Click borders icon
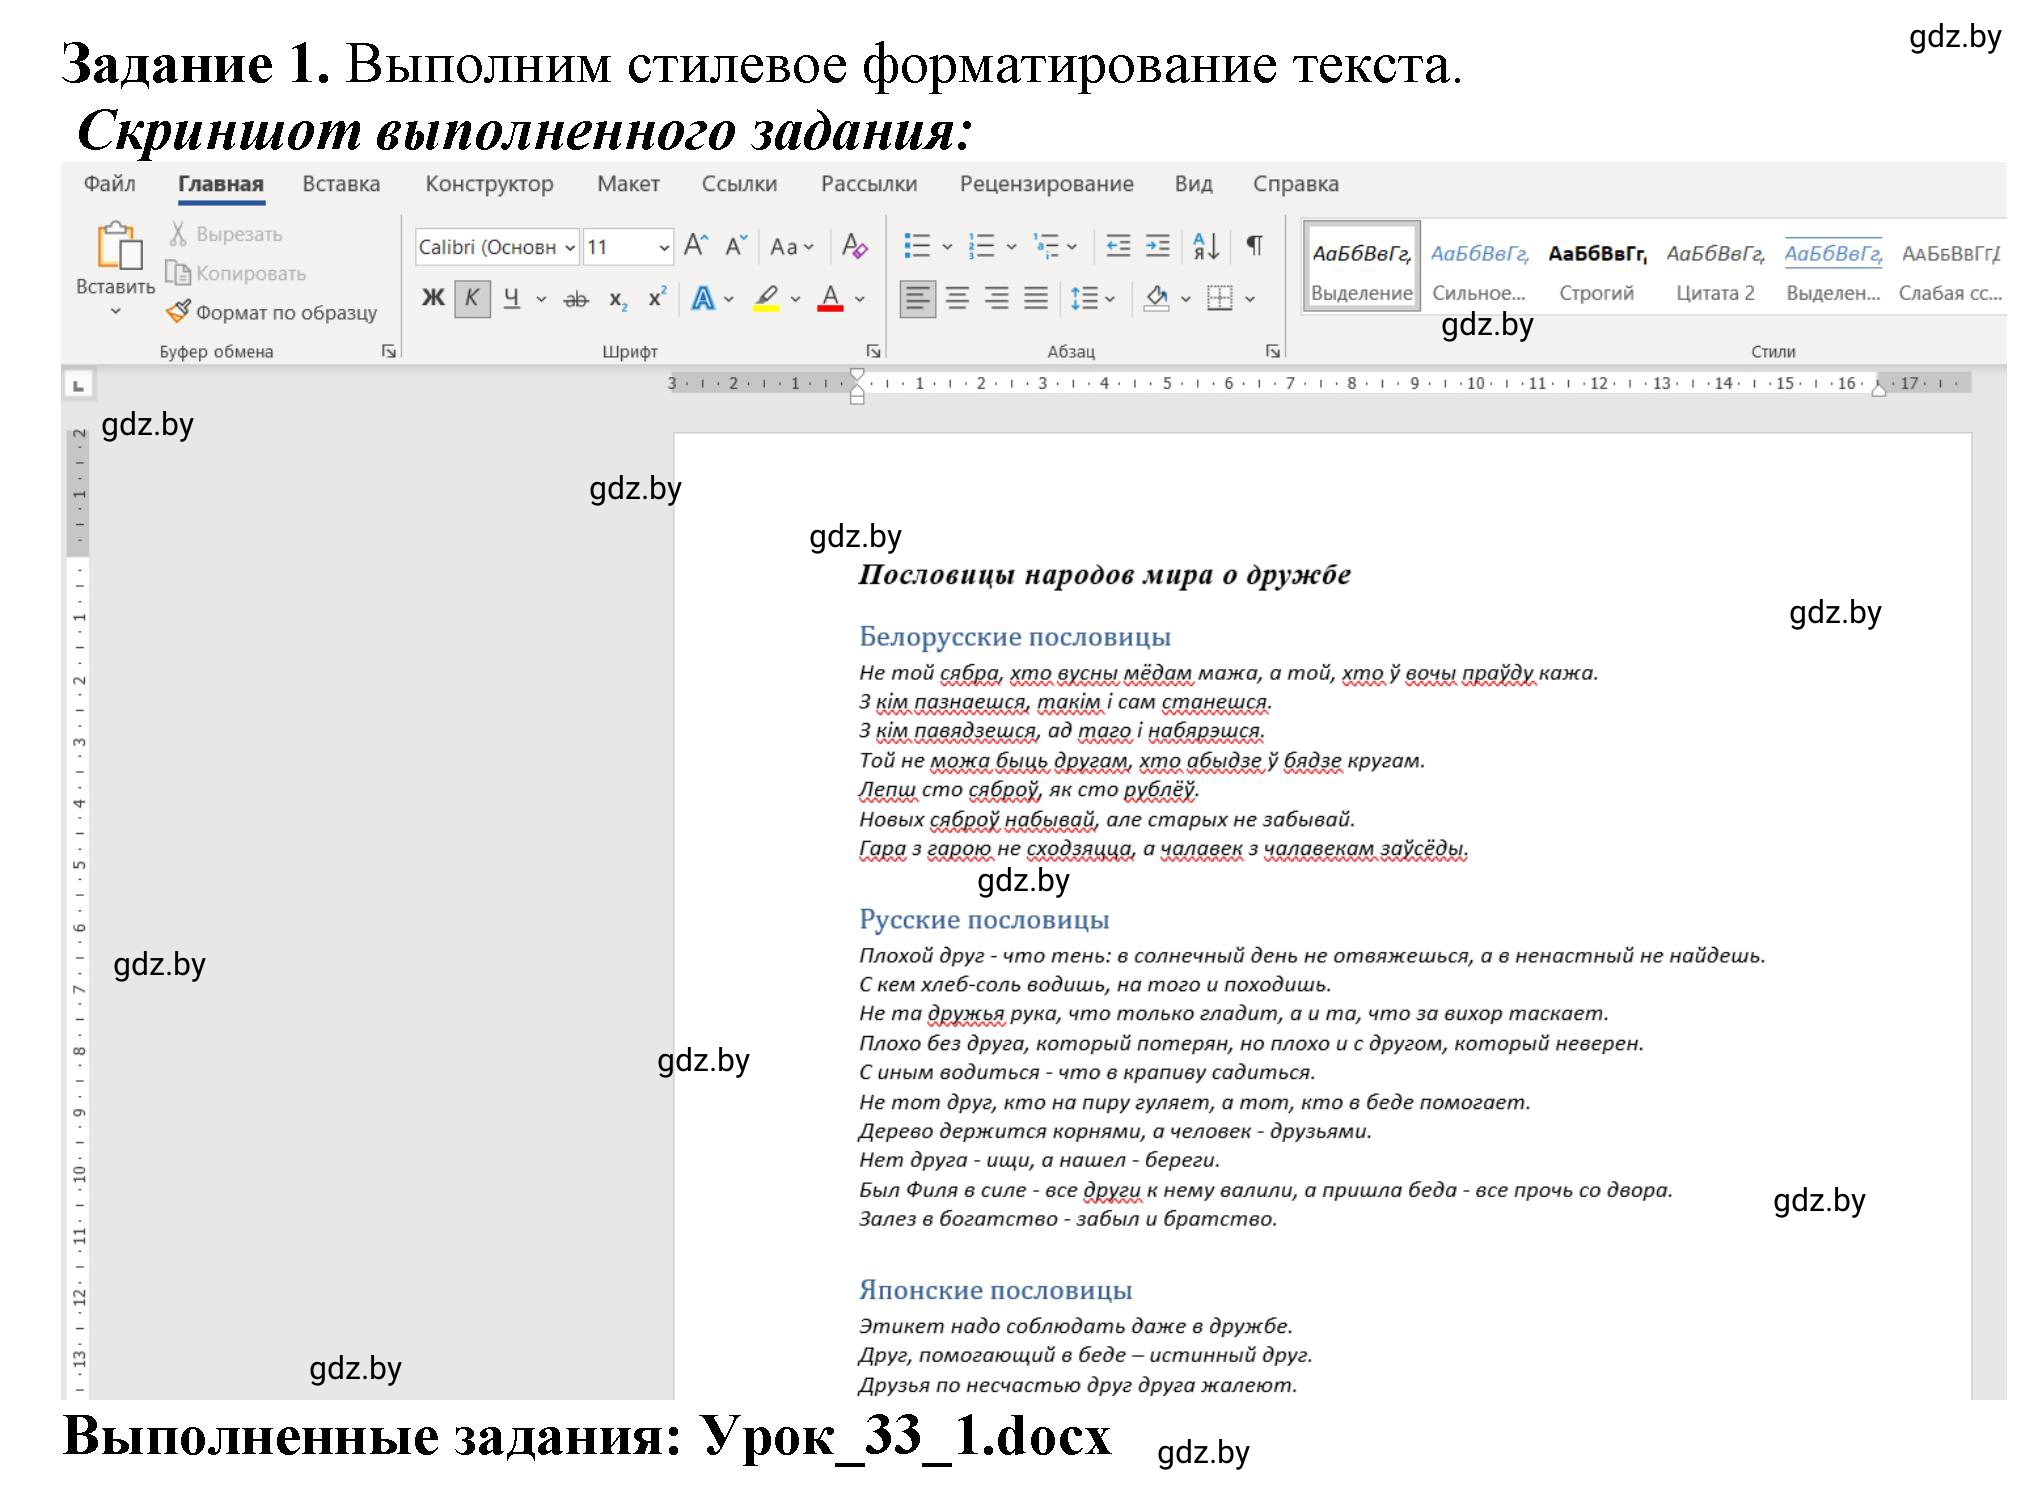This screenshot has width=2038, height=1507. tap(1220, 298)
